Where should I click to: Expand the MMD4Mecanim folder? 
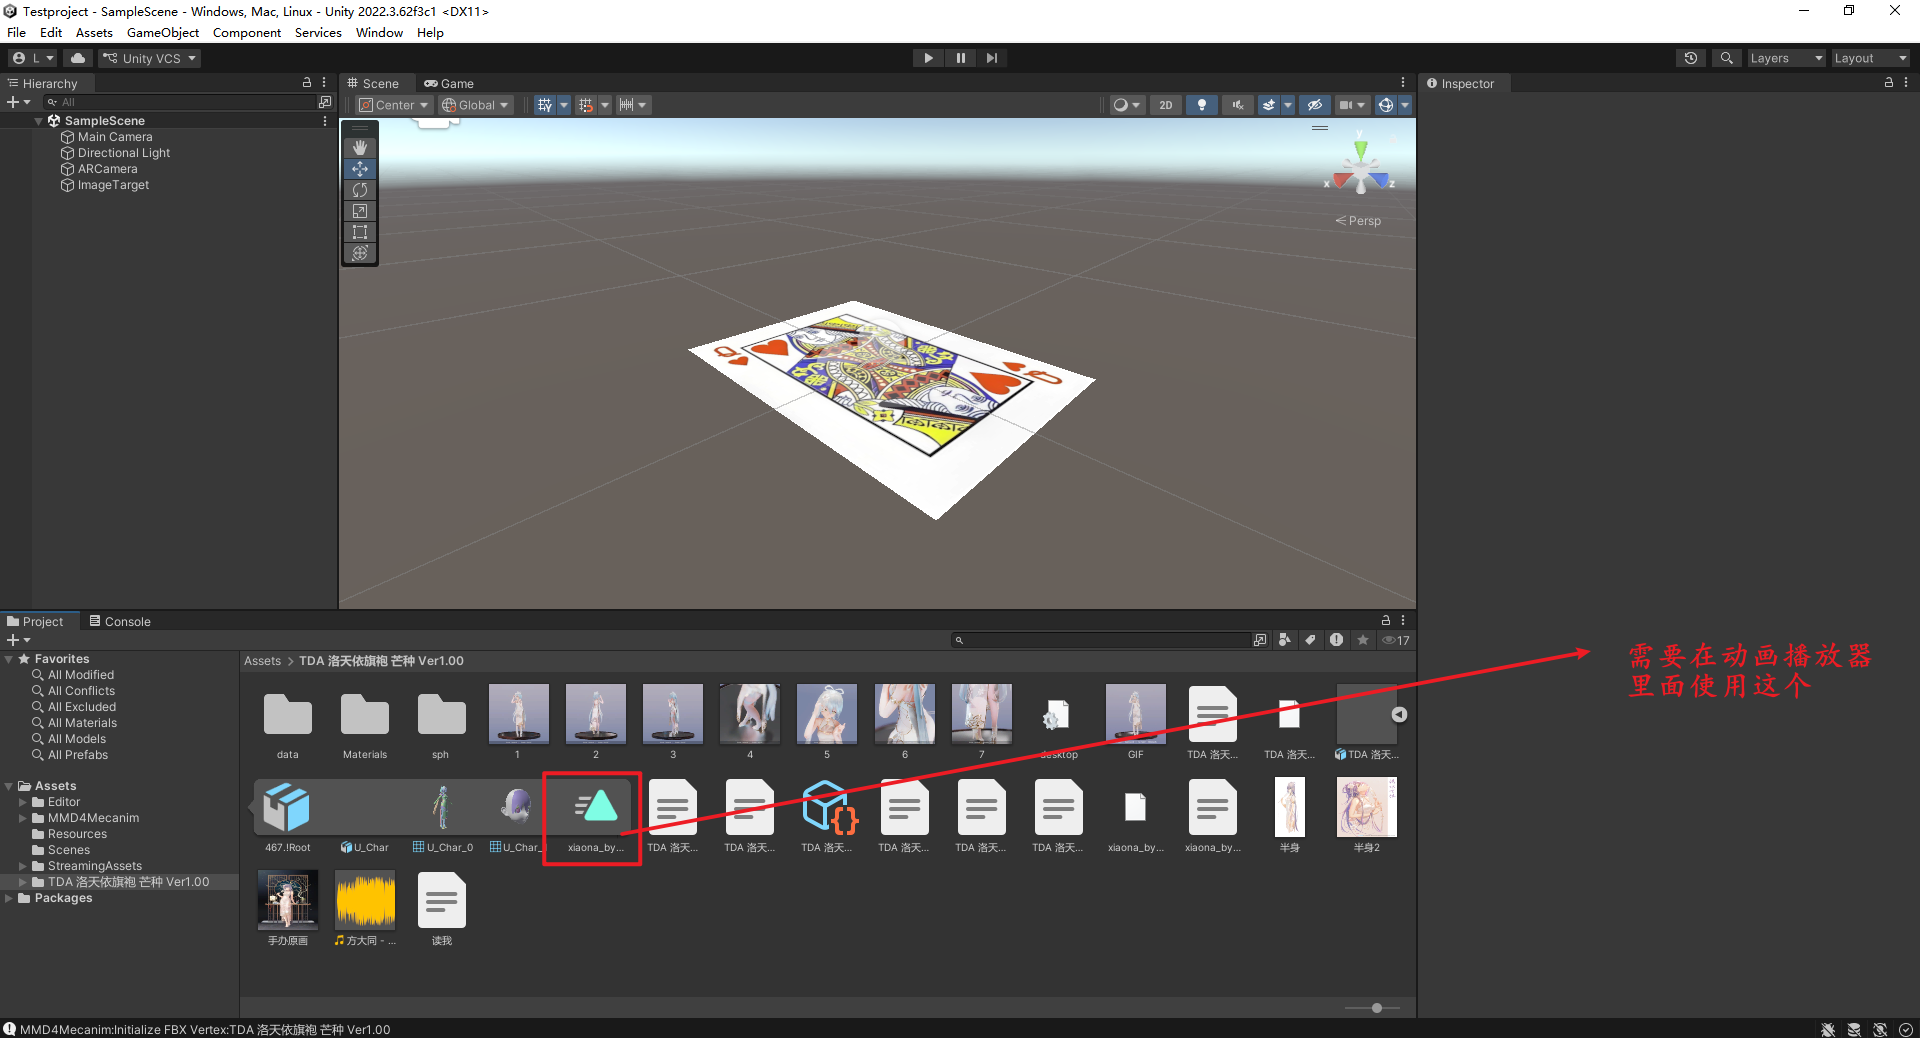click(23, 818)
